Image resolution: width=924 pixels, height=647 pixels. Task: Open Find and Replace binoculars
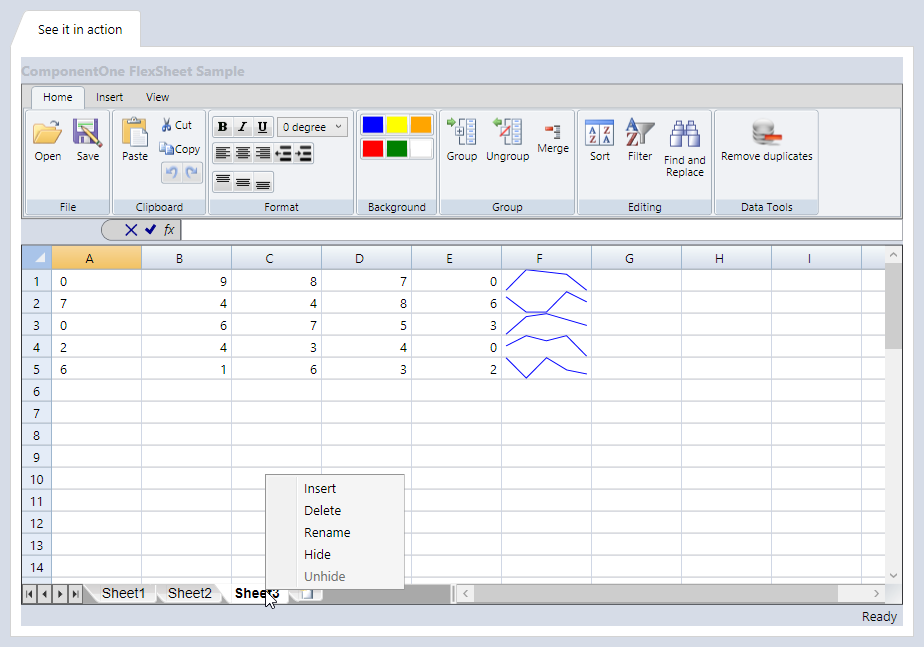(x=684, y=134)
